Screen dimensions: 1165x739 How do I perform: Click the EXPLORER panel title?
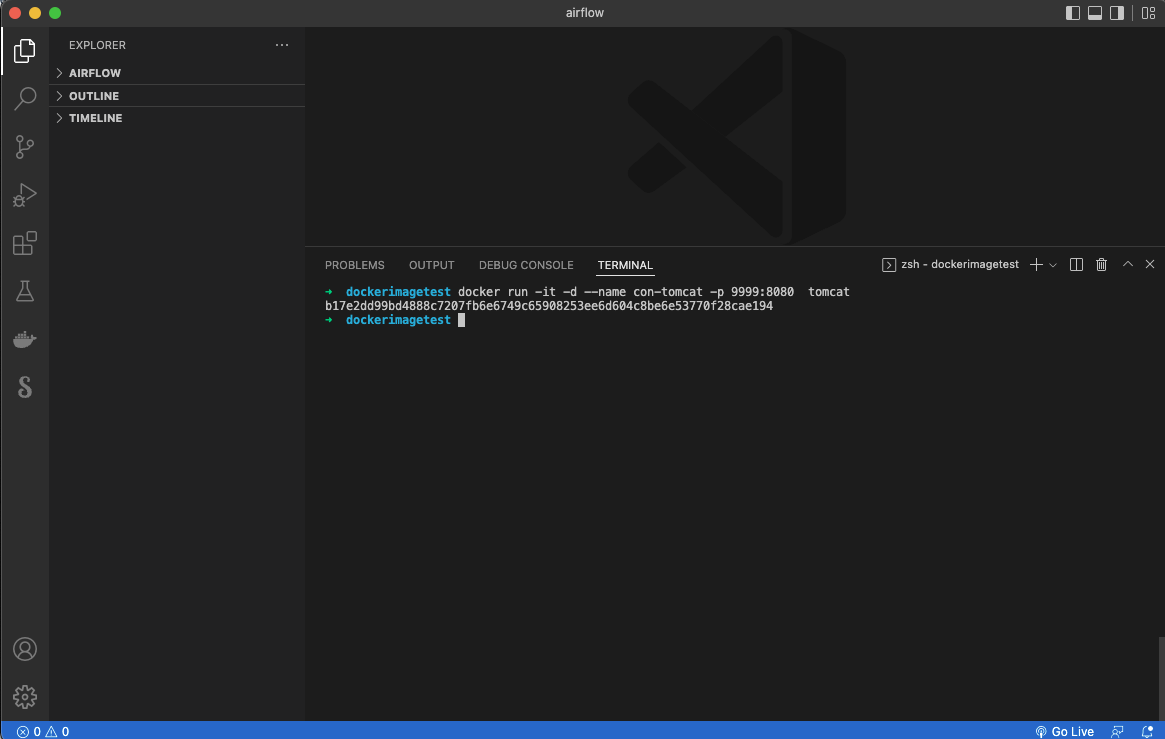[x=97, y=45]
